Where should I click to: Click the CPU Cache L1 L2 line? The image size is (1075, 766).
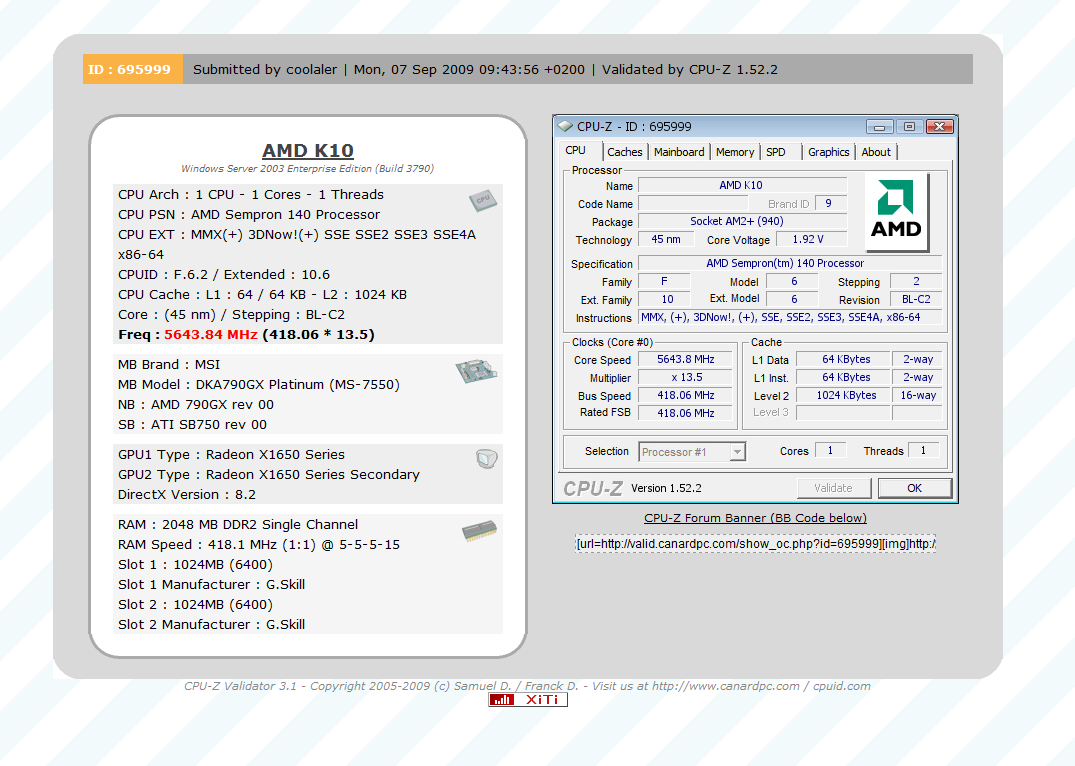pyautogui.click(x=262, y=294)
